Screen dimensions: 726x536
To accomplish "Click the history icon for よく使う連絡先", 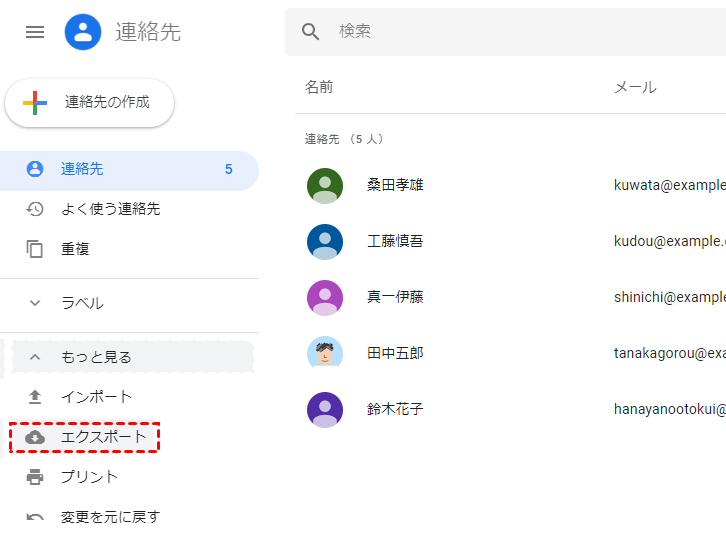I will [35, 209].
